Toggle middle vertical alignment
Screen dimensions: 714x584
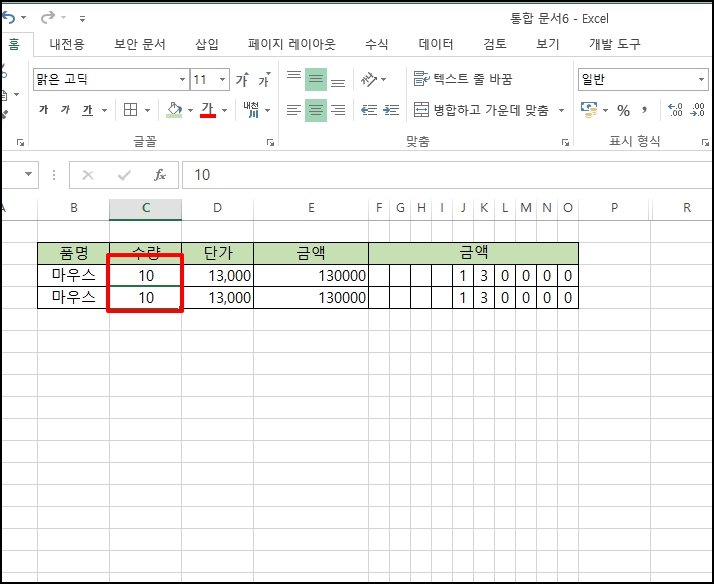(316, 79)
